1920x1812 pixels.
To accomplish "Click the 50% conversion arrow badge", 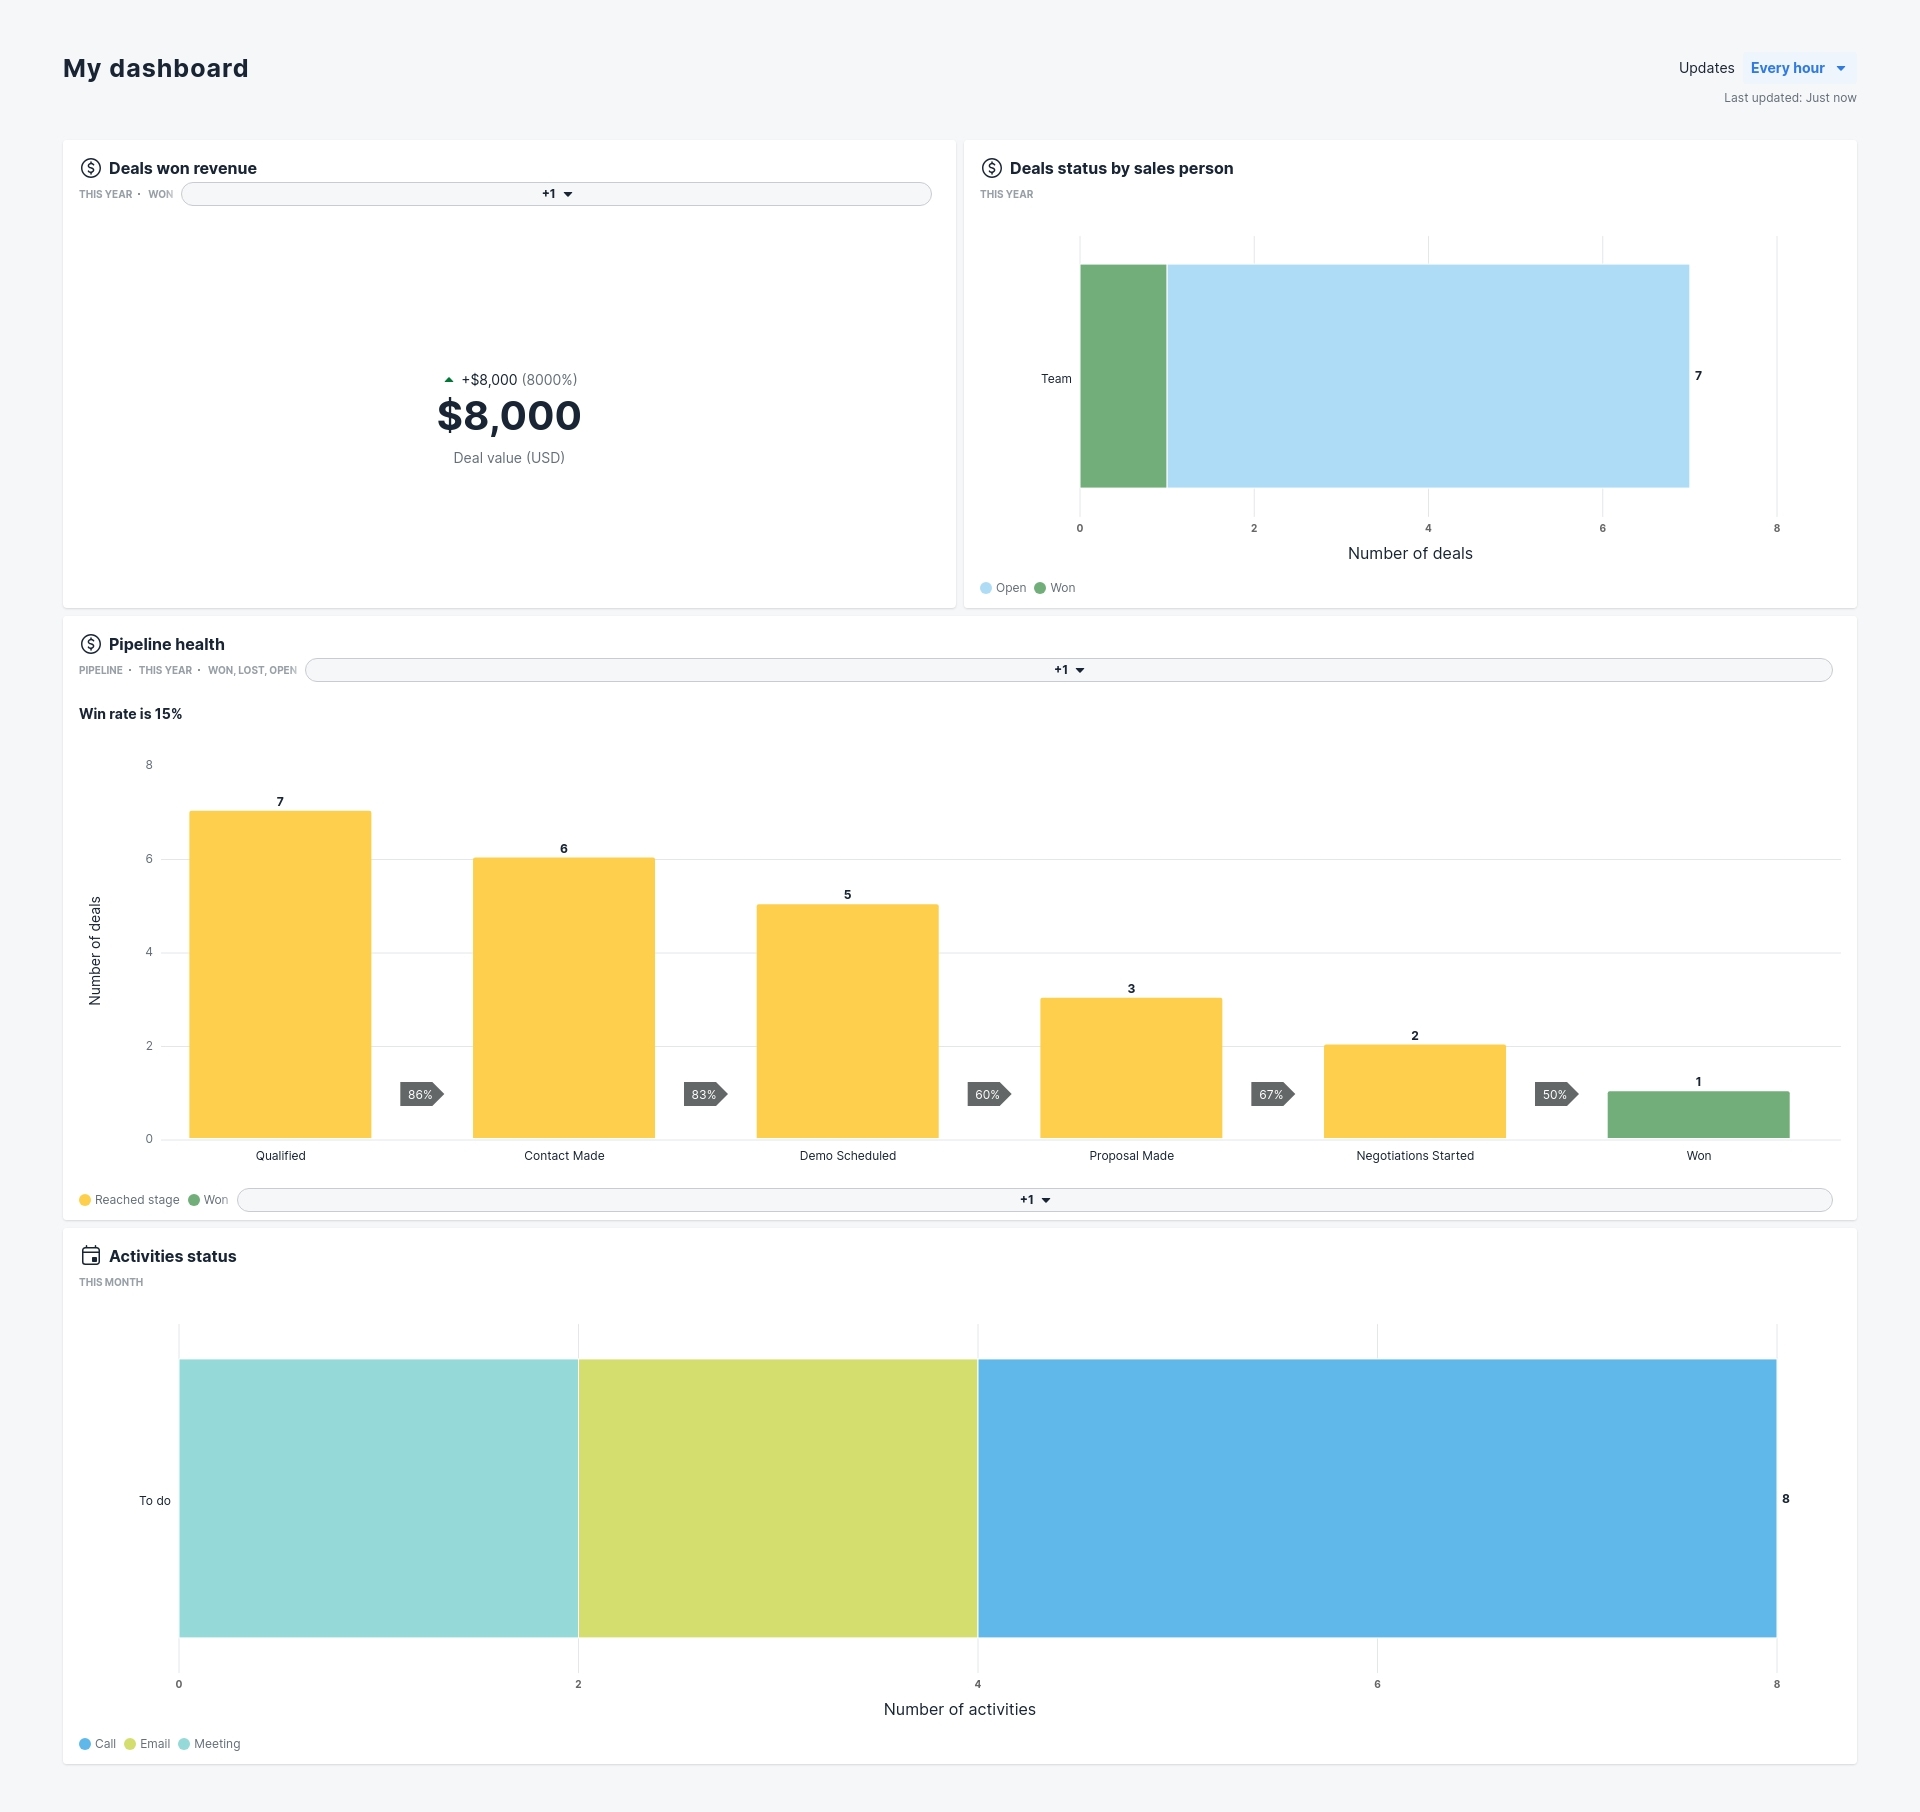I will pos(1556,1095).
